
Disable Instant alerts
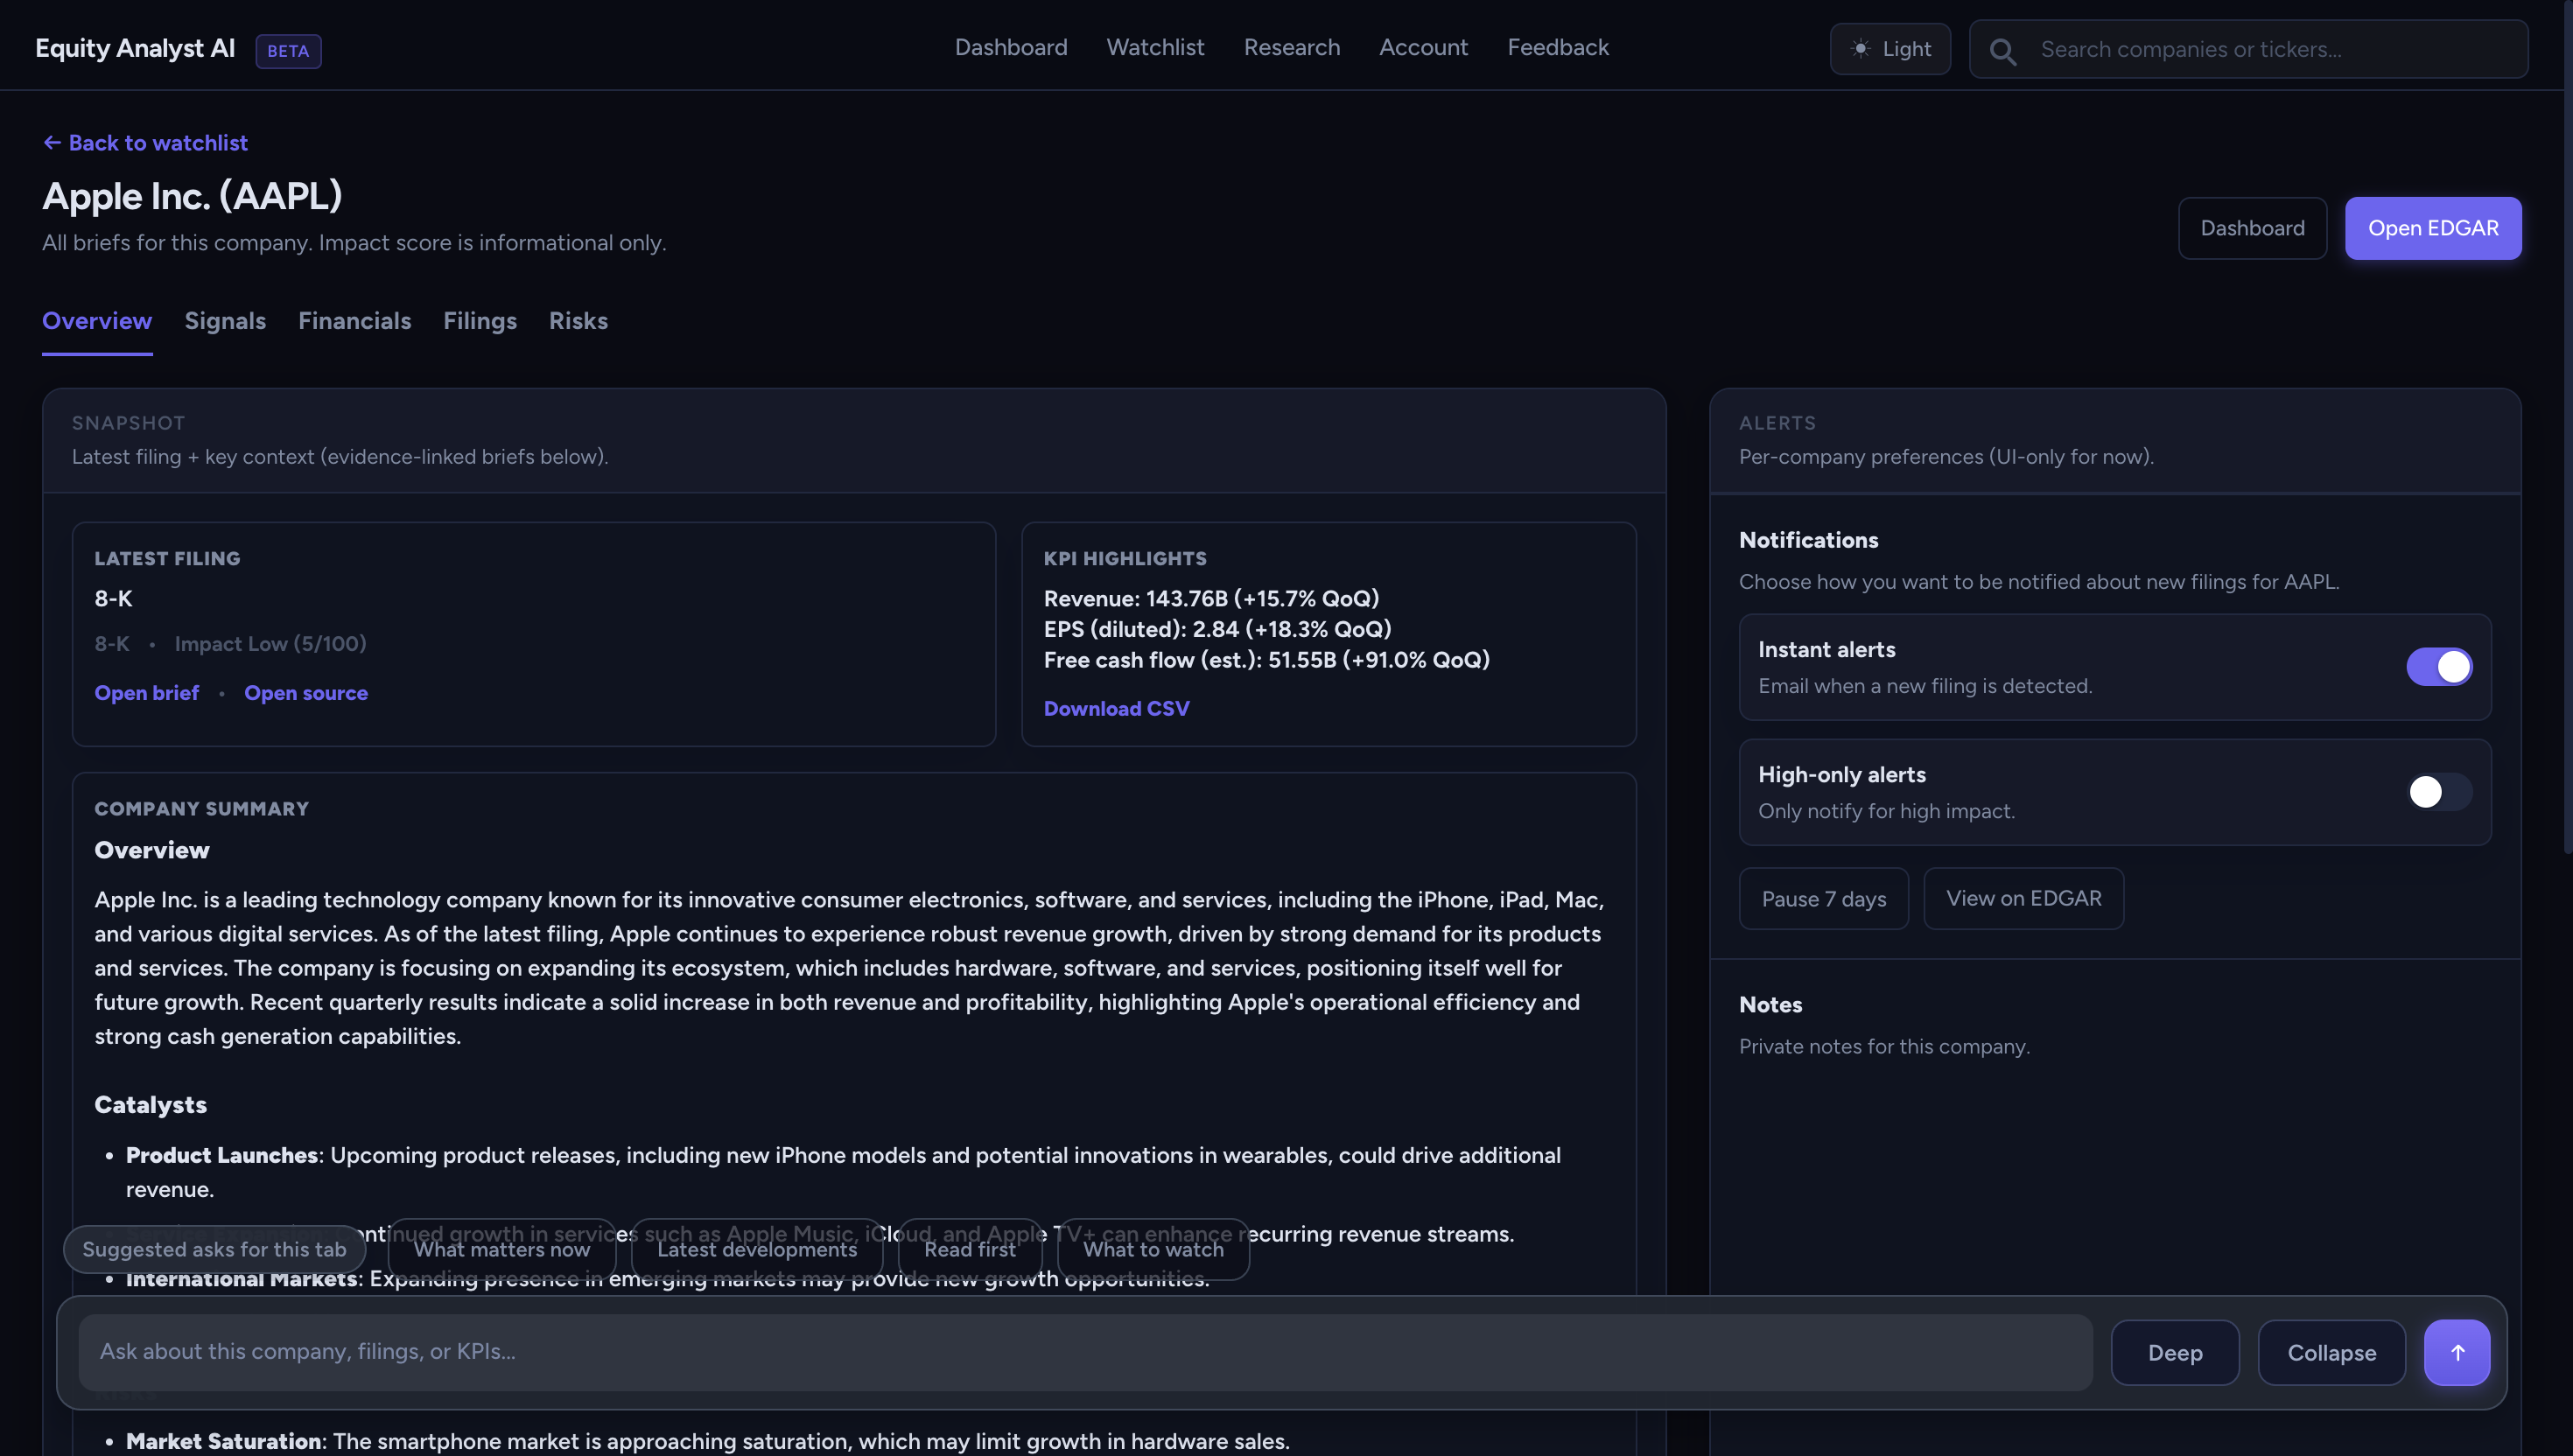point(2438,667)
